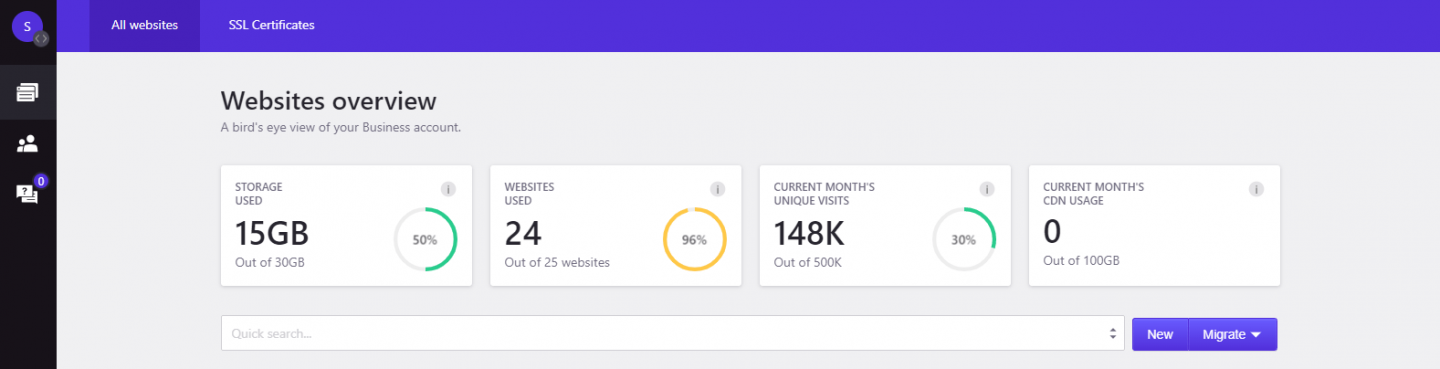Open the account avatar labeled S

tap(26, 26)
